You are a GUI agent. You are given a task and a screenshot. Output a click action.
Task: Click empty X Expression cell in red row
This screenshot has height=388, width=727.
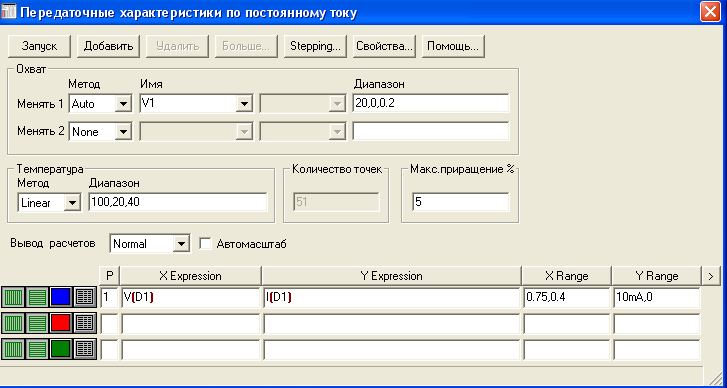191,324
